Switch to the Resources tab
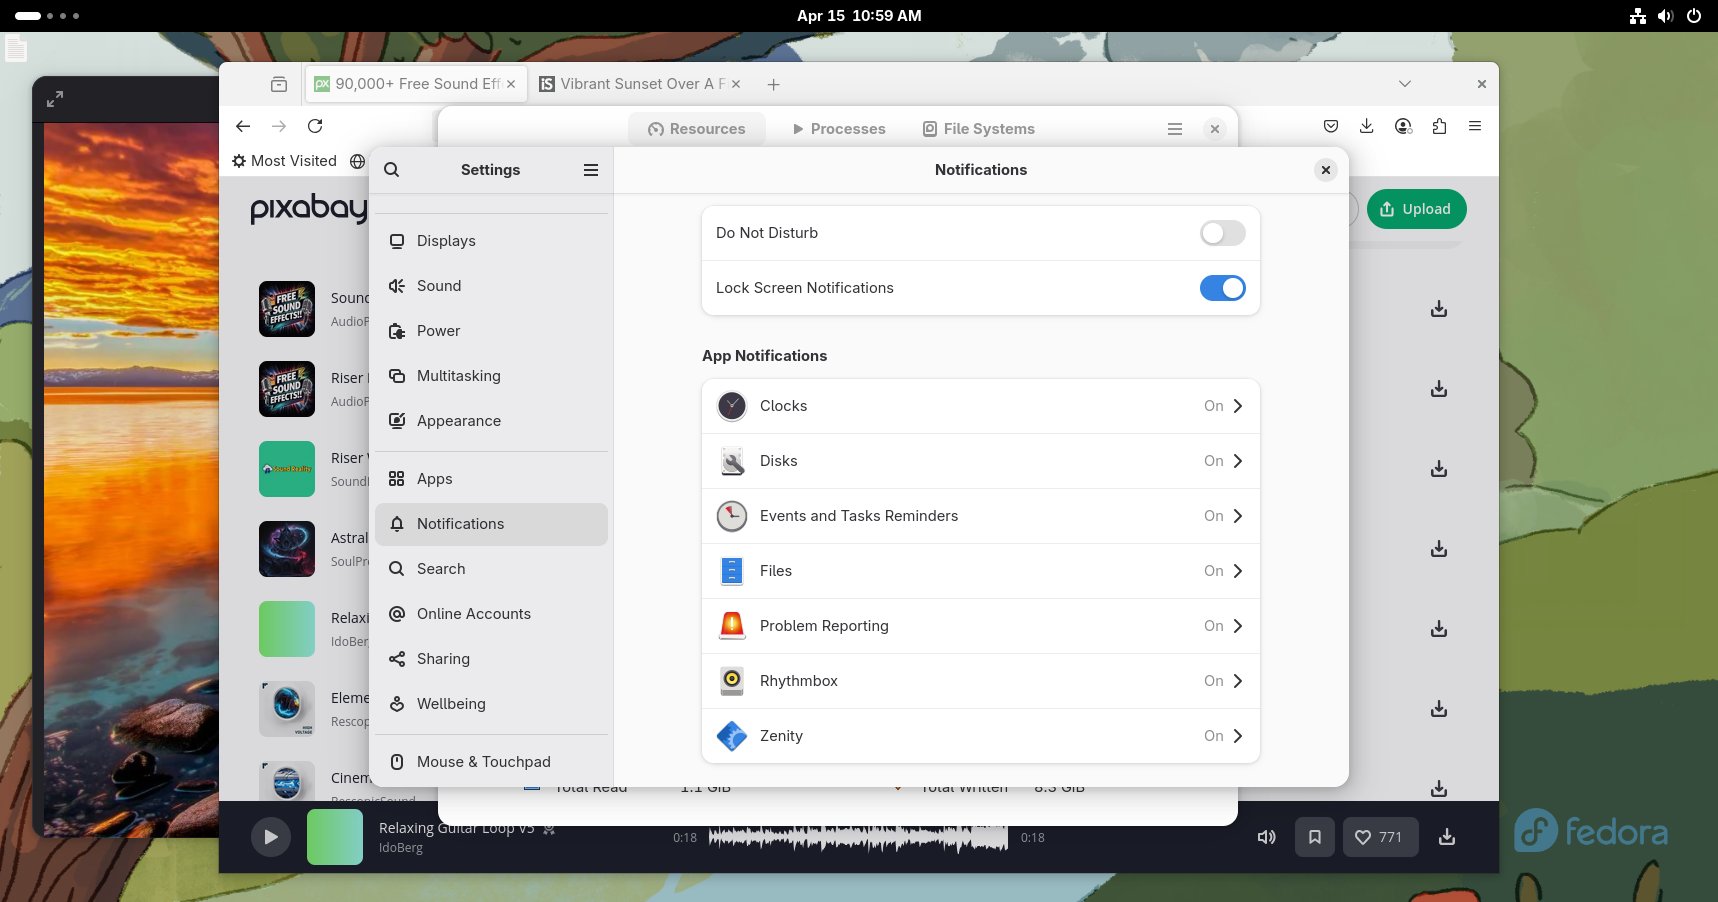Screen dimensions: 1718x902 [697, 129]
